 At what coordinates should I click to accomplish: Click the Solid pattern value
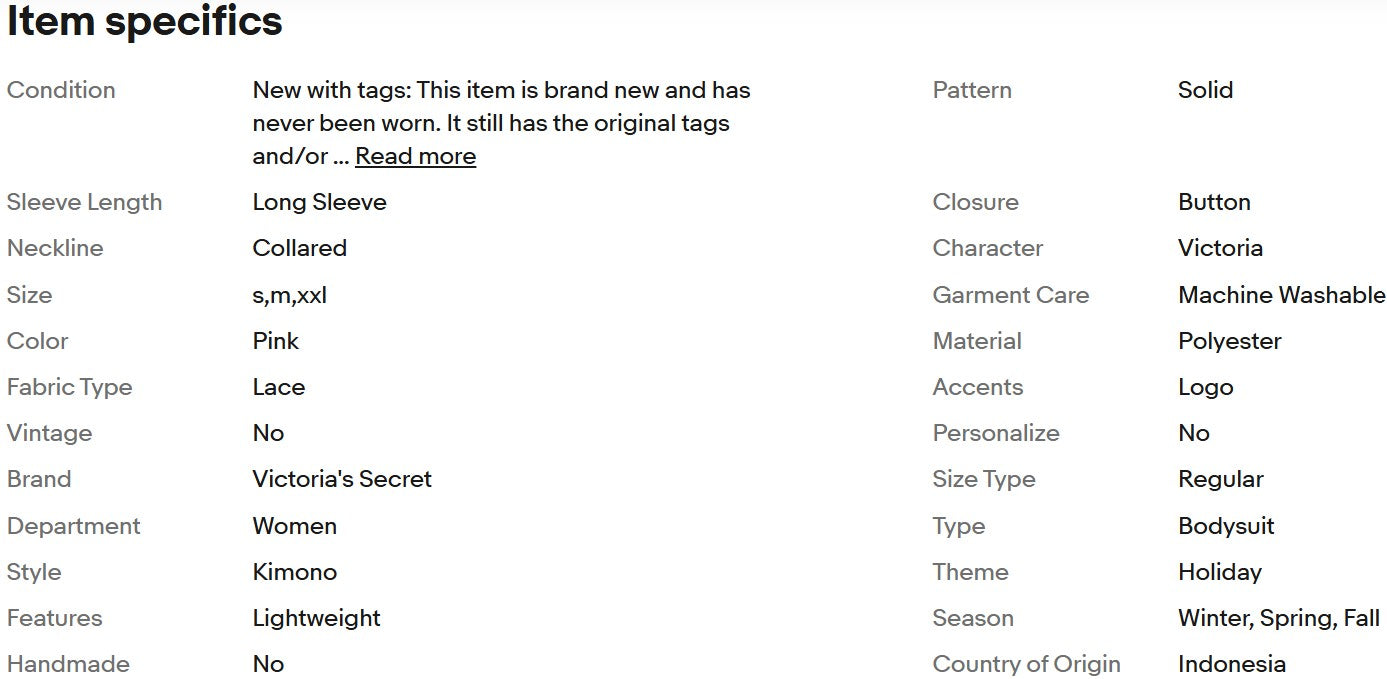(x=1205, y=90)
